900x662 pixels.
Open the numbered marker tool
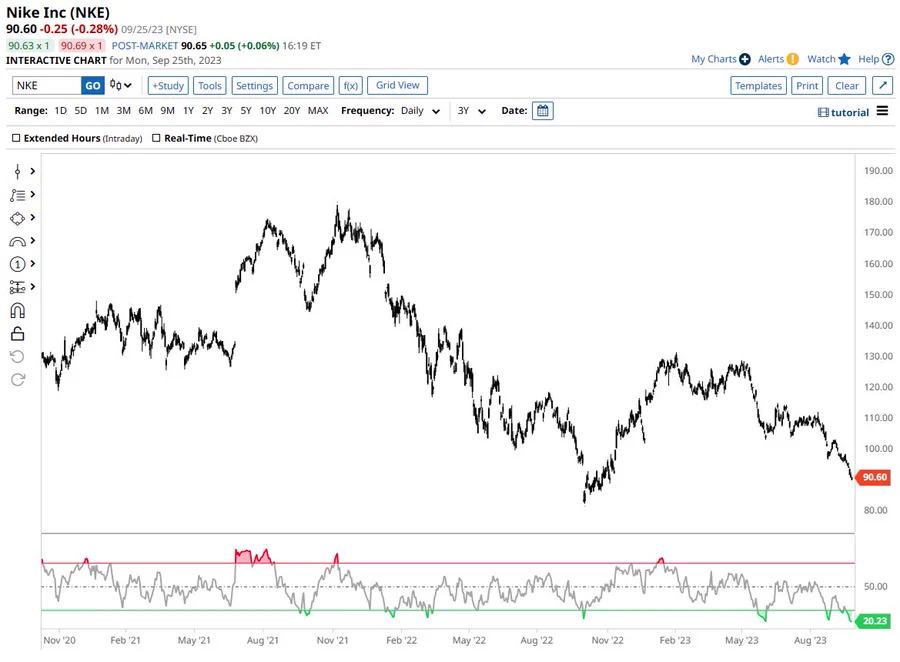[17, 264]
